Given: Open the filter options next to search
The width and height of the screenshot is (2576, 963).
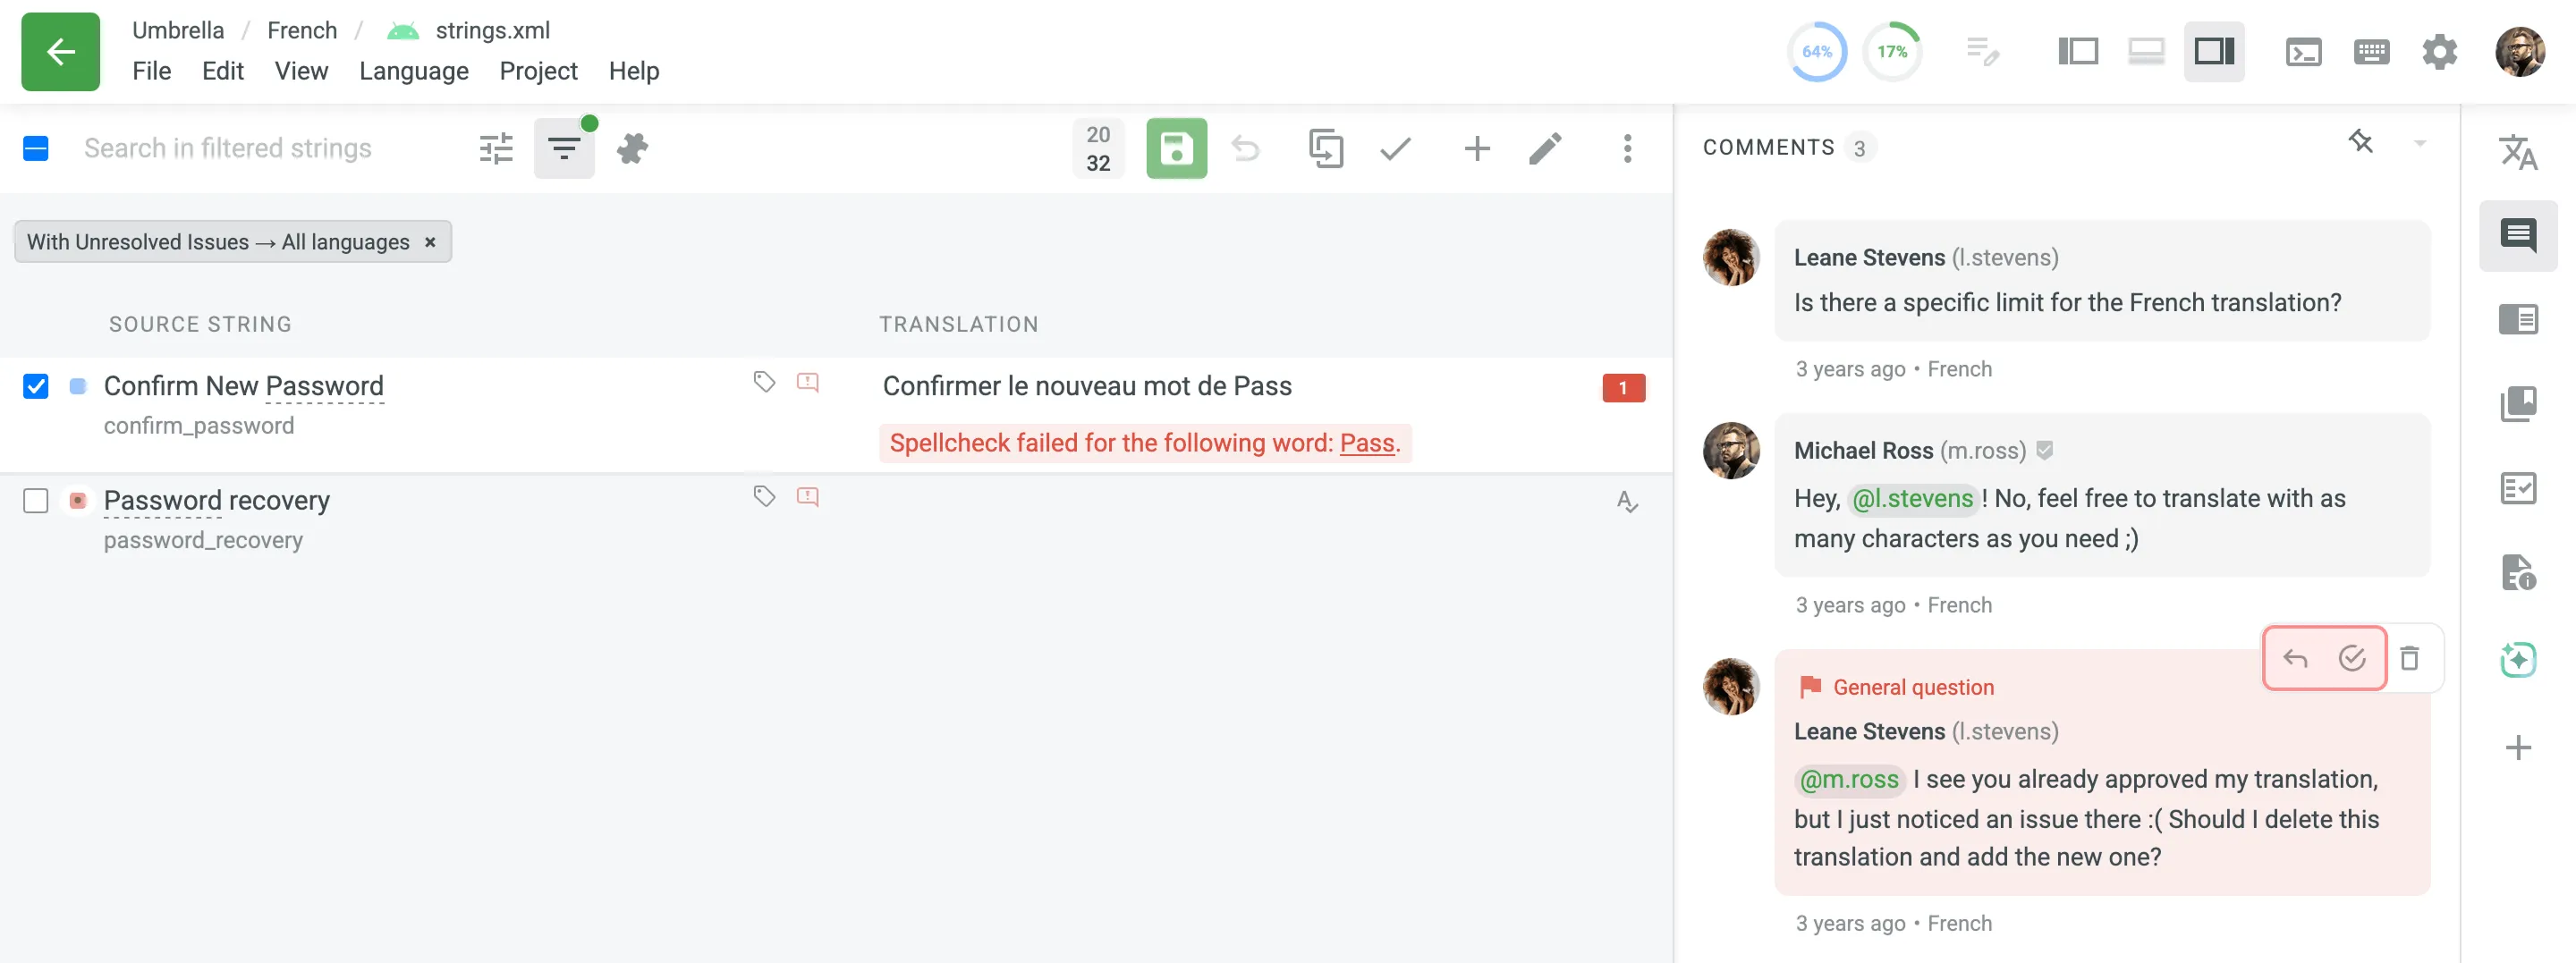Looking at the screenshot, I should click(x=495, y=148).
